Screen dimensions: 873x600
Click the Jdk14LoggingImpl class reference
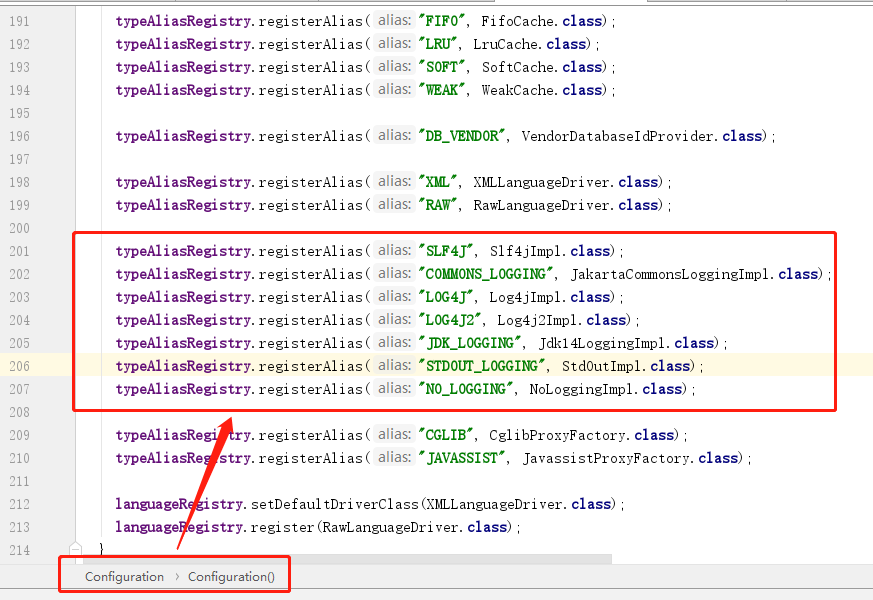[604, 343]
